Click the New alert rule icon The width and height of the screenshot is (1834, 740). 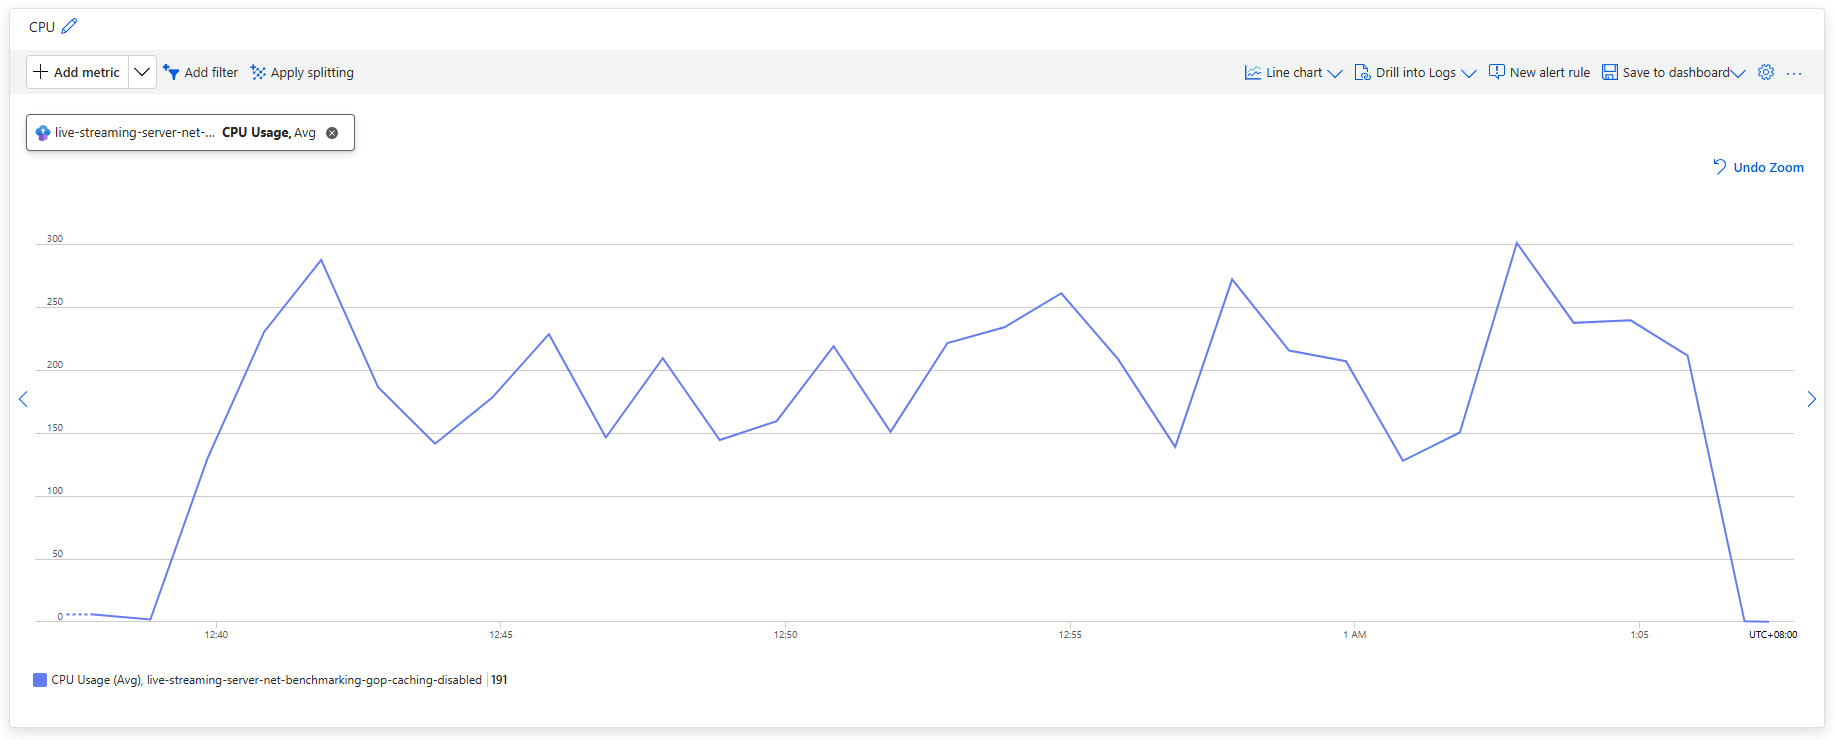click(1497, 72)
